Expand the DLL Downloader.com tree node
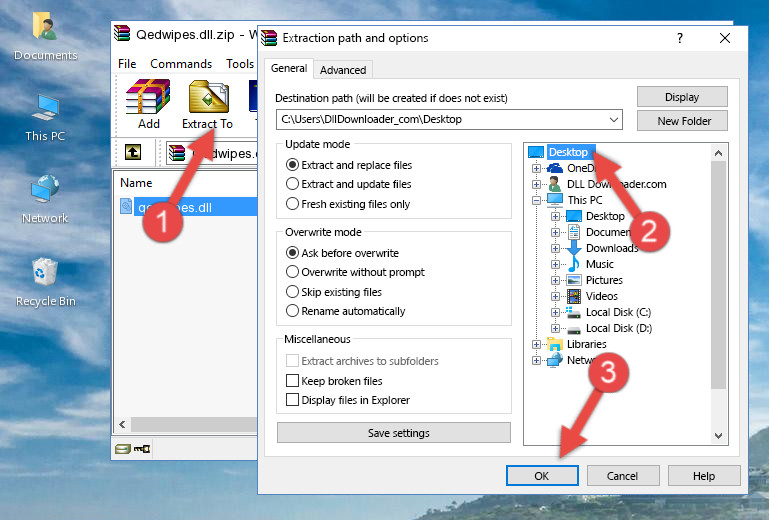 tap(536, 184)
